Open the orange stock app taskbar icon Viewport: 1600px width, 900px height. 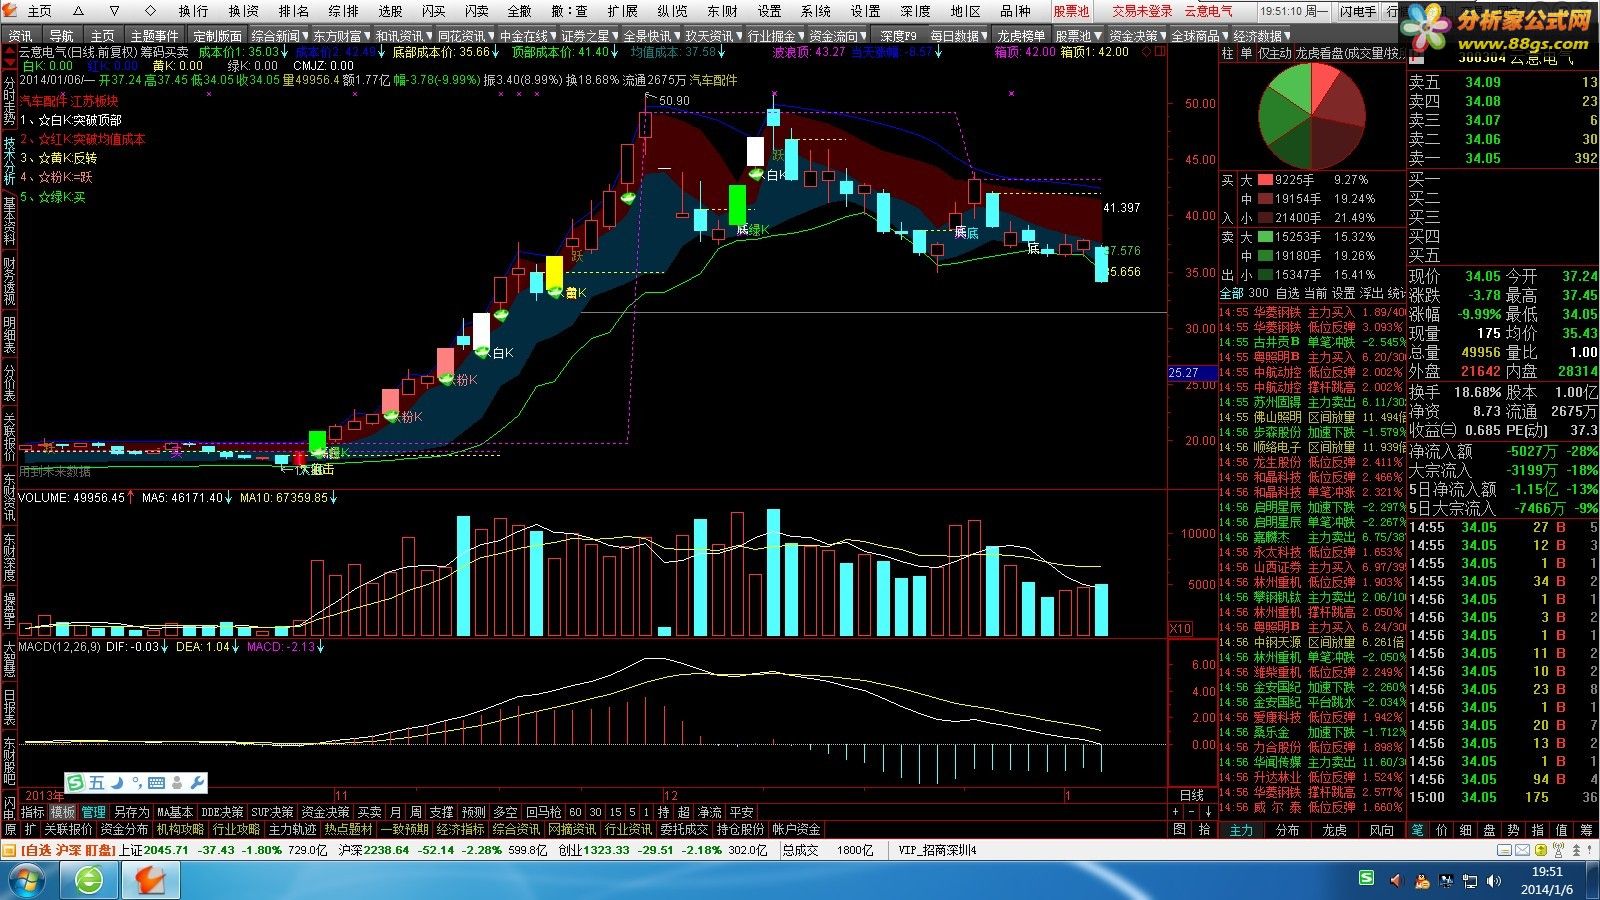(x=151, y=880)
